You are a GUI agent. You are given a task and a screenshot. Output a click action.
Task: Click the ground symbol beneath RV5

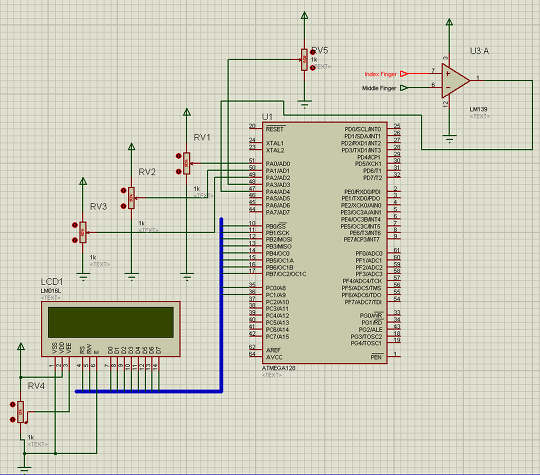pos(304,104)
